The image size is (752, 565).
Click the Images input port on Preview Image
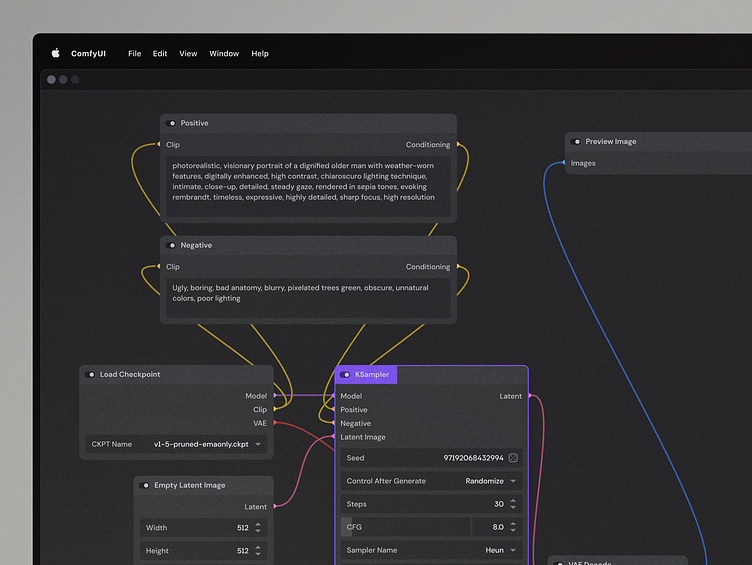(566, 163)
